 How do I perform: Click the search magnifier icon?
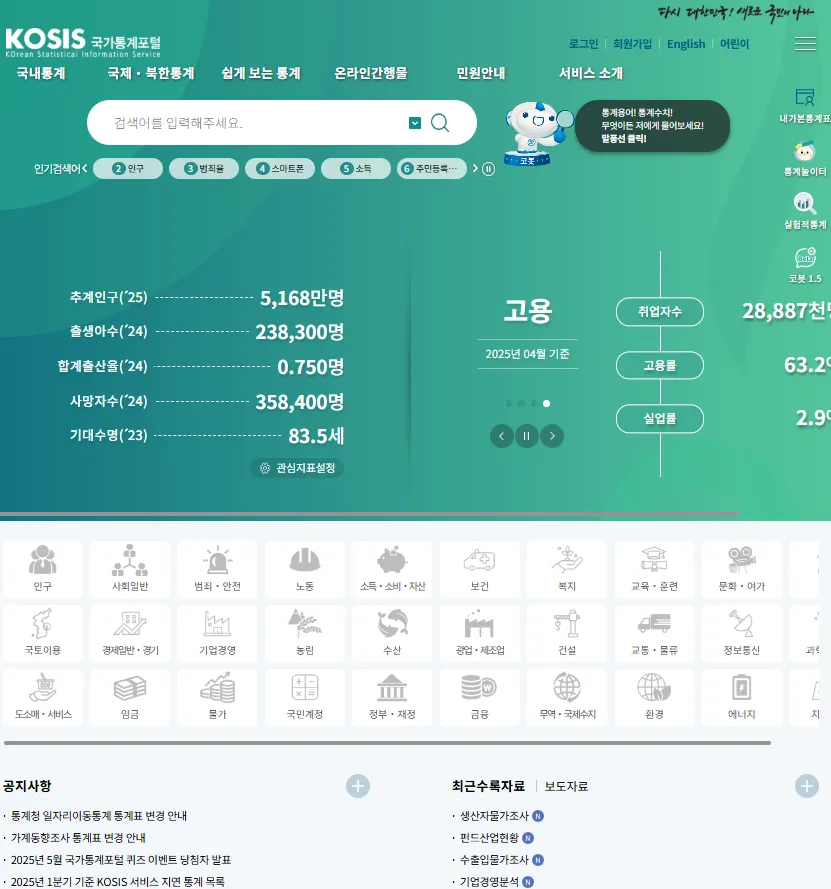point(440,121)
